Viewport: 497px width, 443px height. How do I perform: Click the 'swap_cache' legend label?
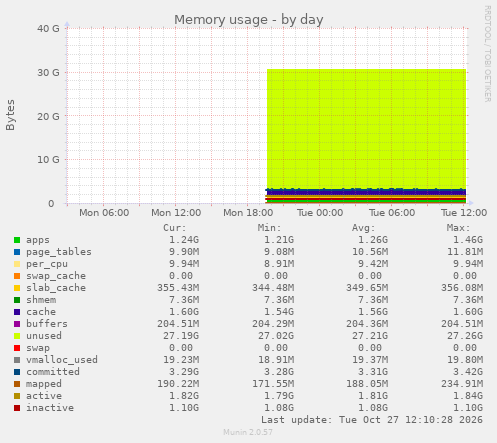point(56,276)
